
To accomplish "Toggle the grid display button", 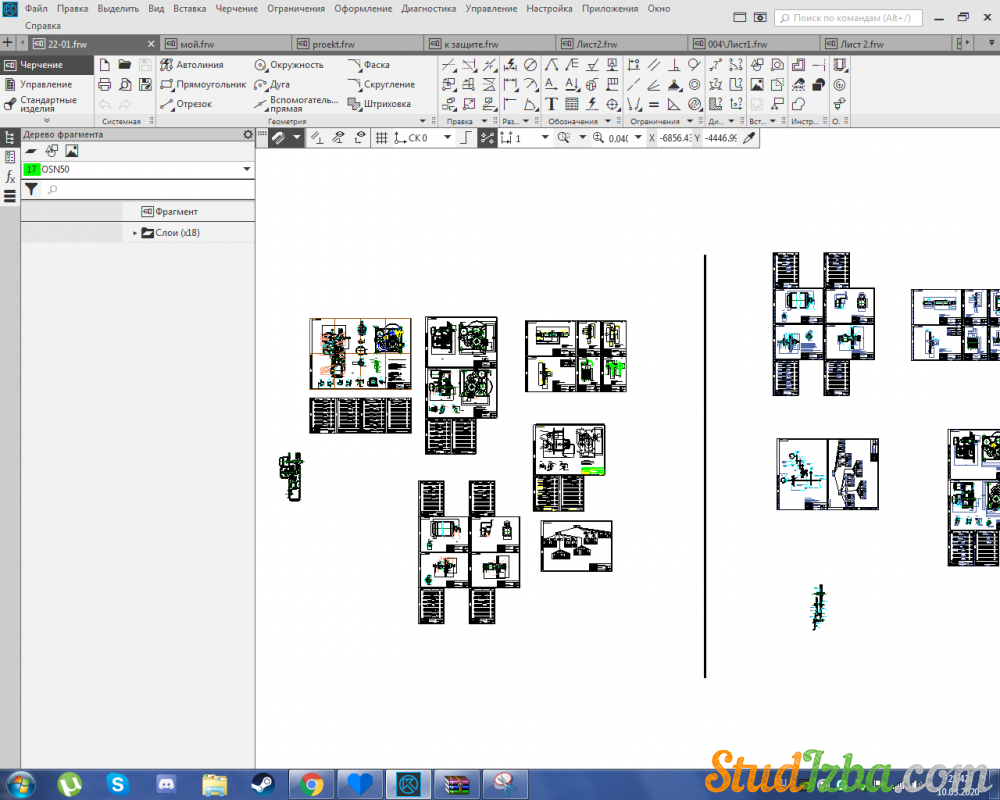I will coord(381,138).
